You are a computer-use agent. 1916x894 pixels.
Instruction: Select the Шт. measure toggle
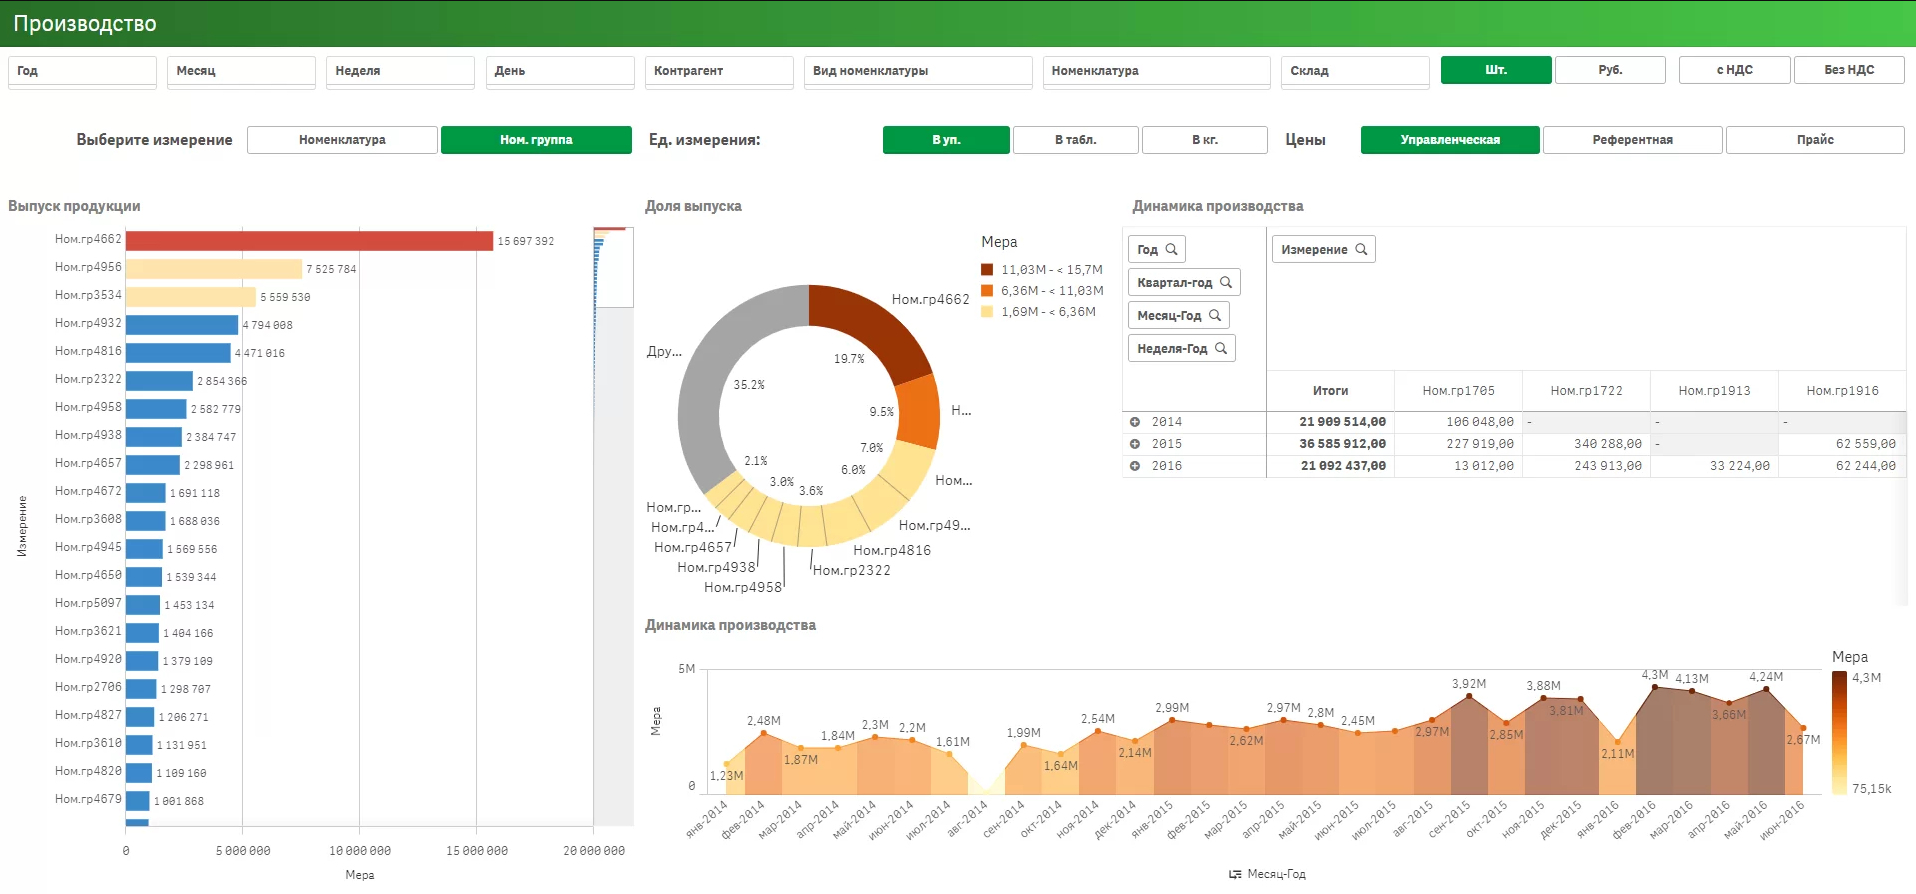click(x=1496, y=70)
